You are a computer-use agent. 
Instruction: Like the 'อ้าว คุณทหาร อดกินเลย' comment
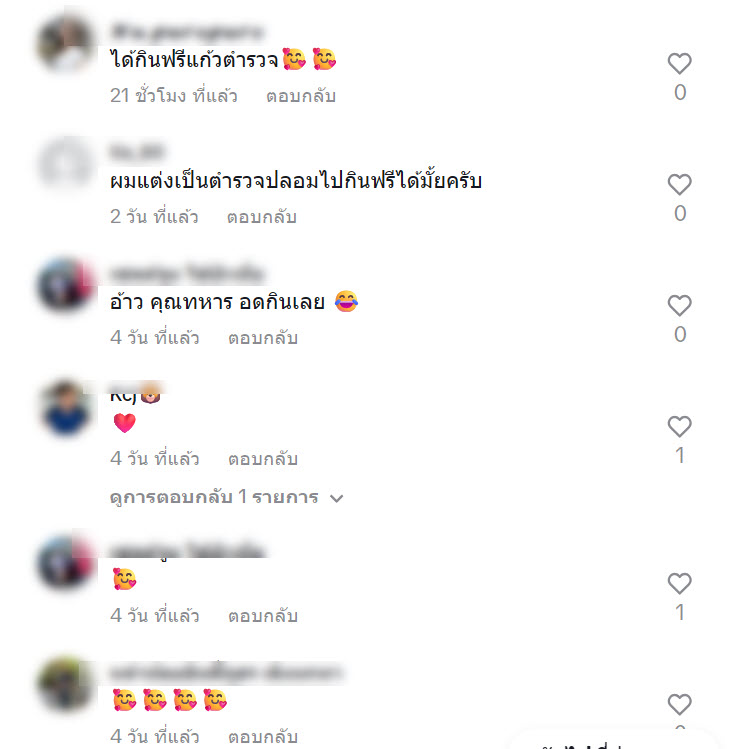[x=679, y=305]
